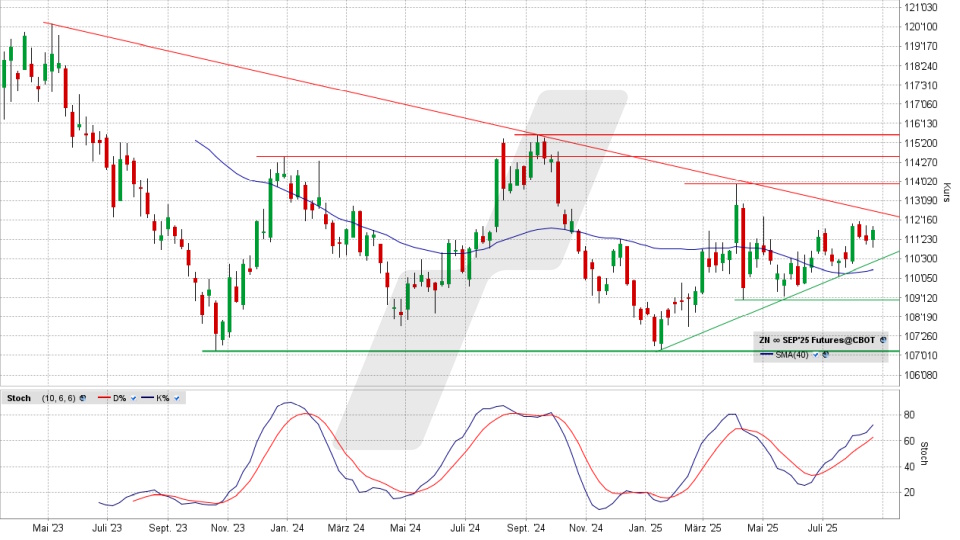The image size is (960, 540).
Task: Click the 'Stoch' indicator title
Action: tap(19, 398)
